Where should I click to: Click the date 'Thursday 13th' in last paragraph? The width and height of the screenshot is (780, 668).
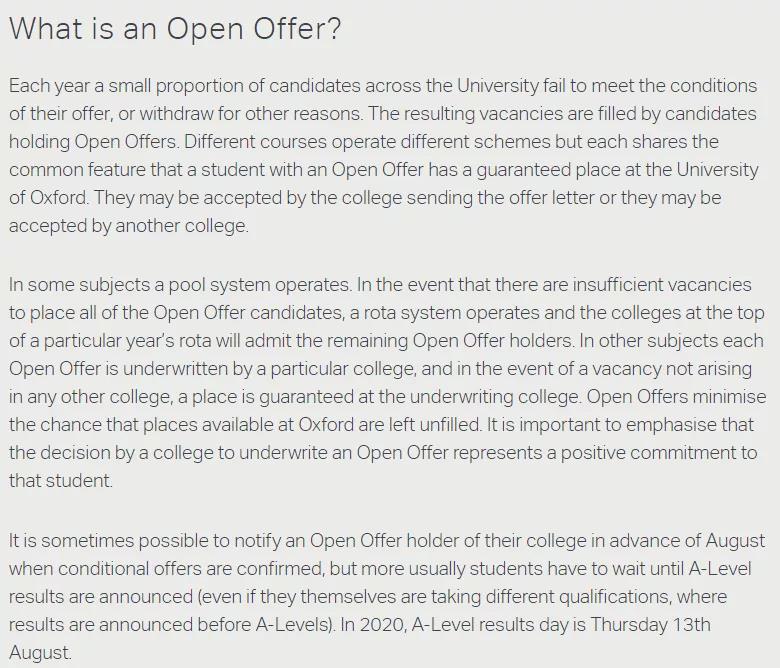650,625
